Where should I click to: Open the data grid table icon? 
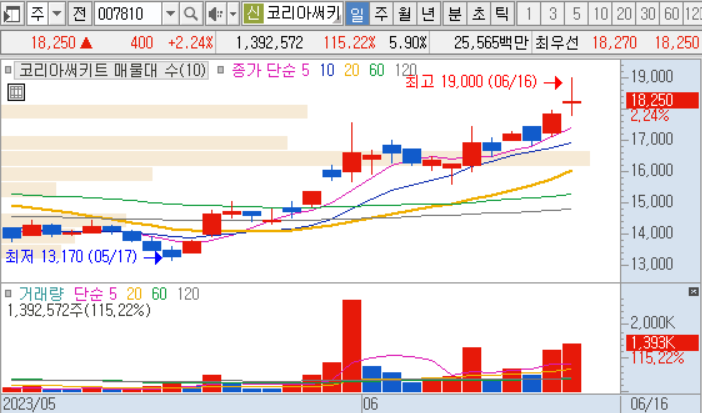click(x=16, y=92)
